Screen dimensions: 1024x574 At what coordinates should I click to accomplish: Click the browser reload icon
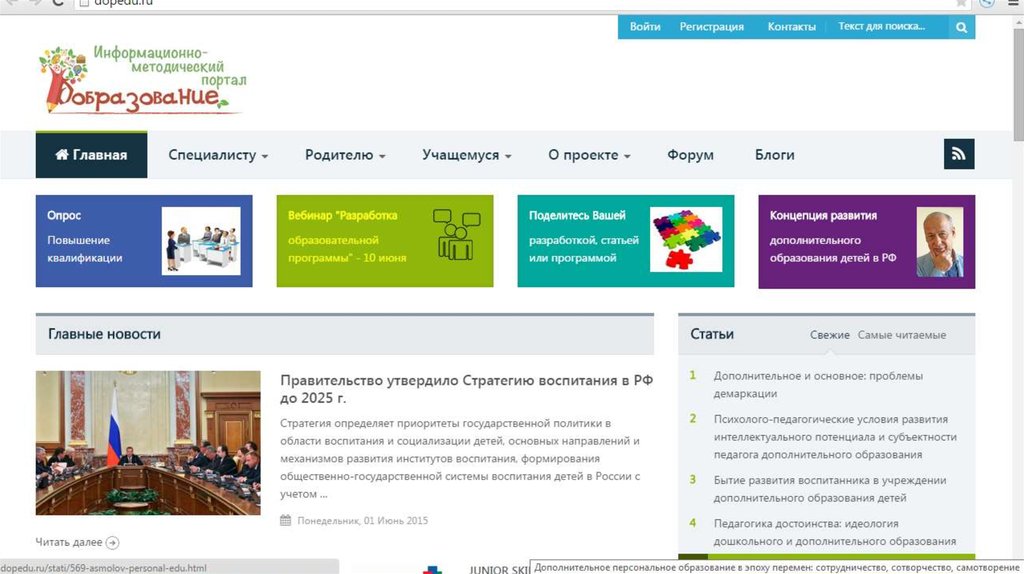tap(57, 3)
